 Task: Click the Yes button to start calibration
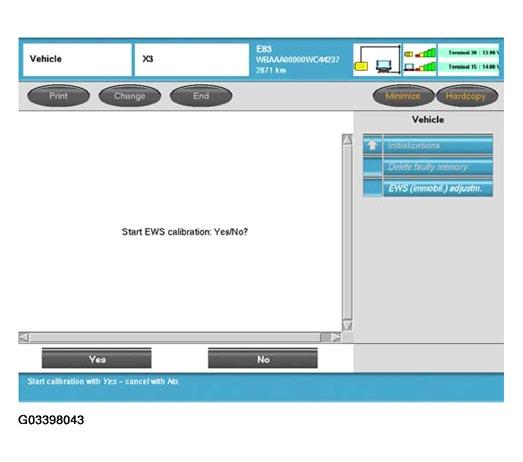click(96, 358)
